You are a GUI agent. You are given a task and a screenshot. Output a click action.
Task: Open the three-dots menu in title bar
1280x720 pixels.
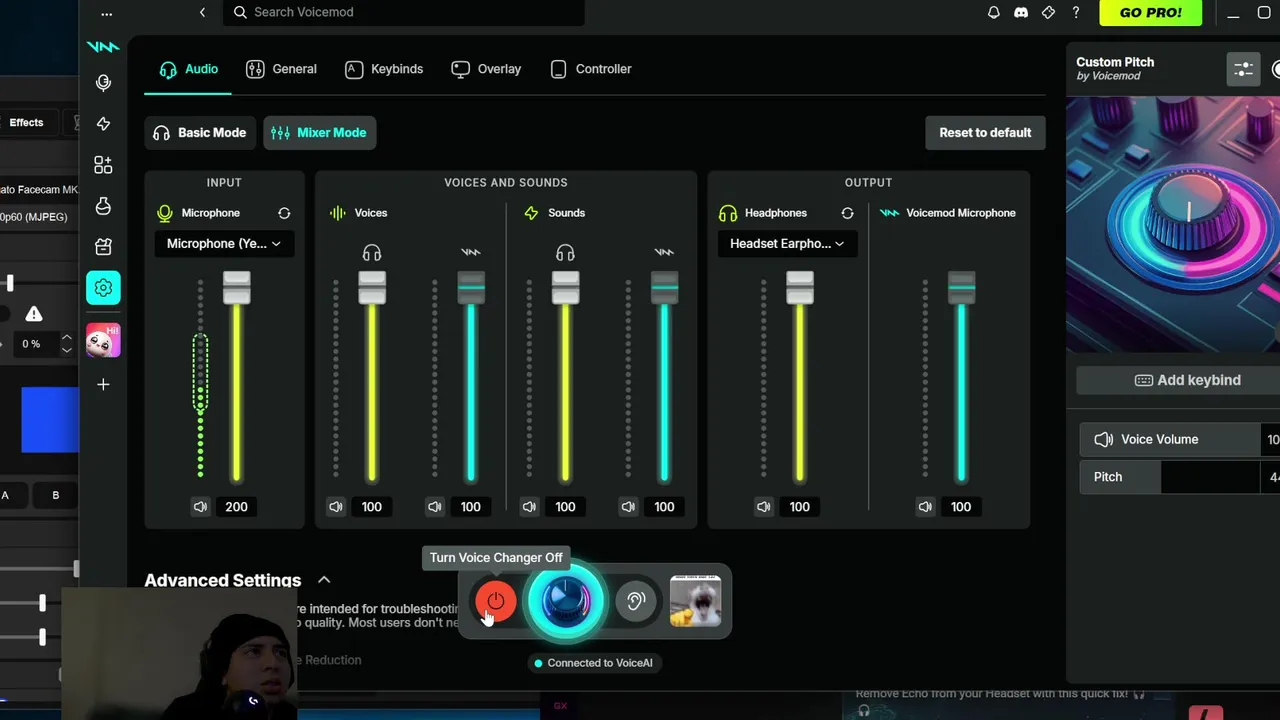click(107, 14)
